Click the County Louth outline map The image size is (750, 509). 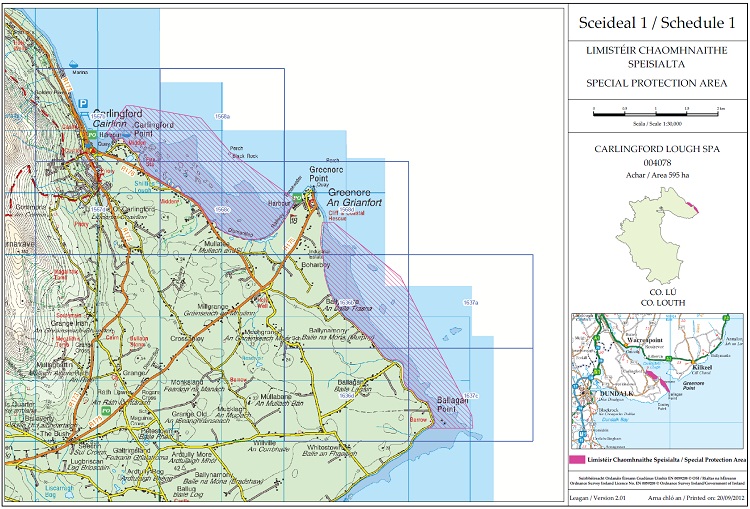coord(657,234)
